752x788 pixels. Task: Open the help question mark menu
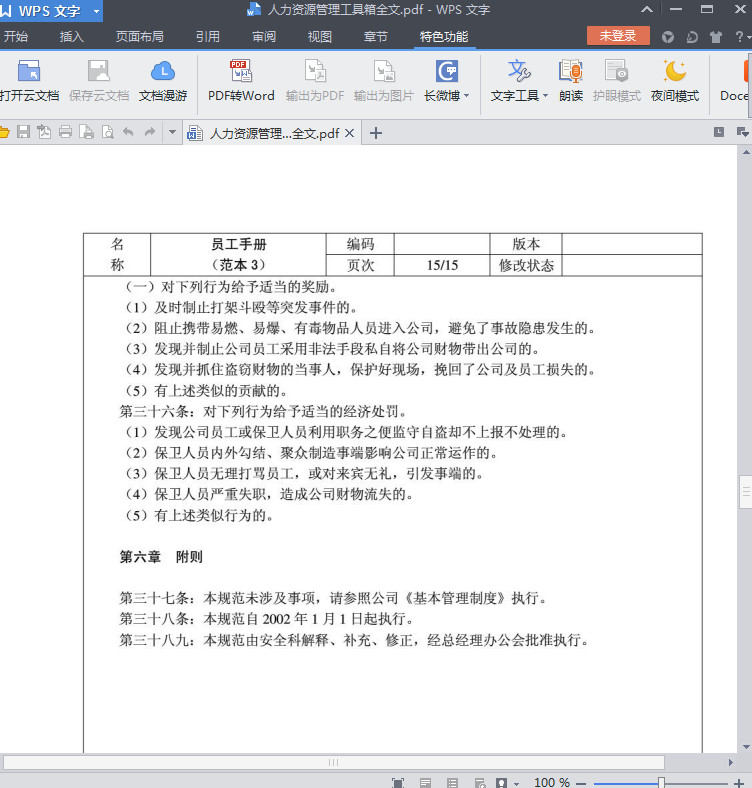click(x=740, y=37)
